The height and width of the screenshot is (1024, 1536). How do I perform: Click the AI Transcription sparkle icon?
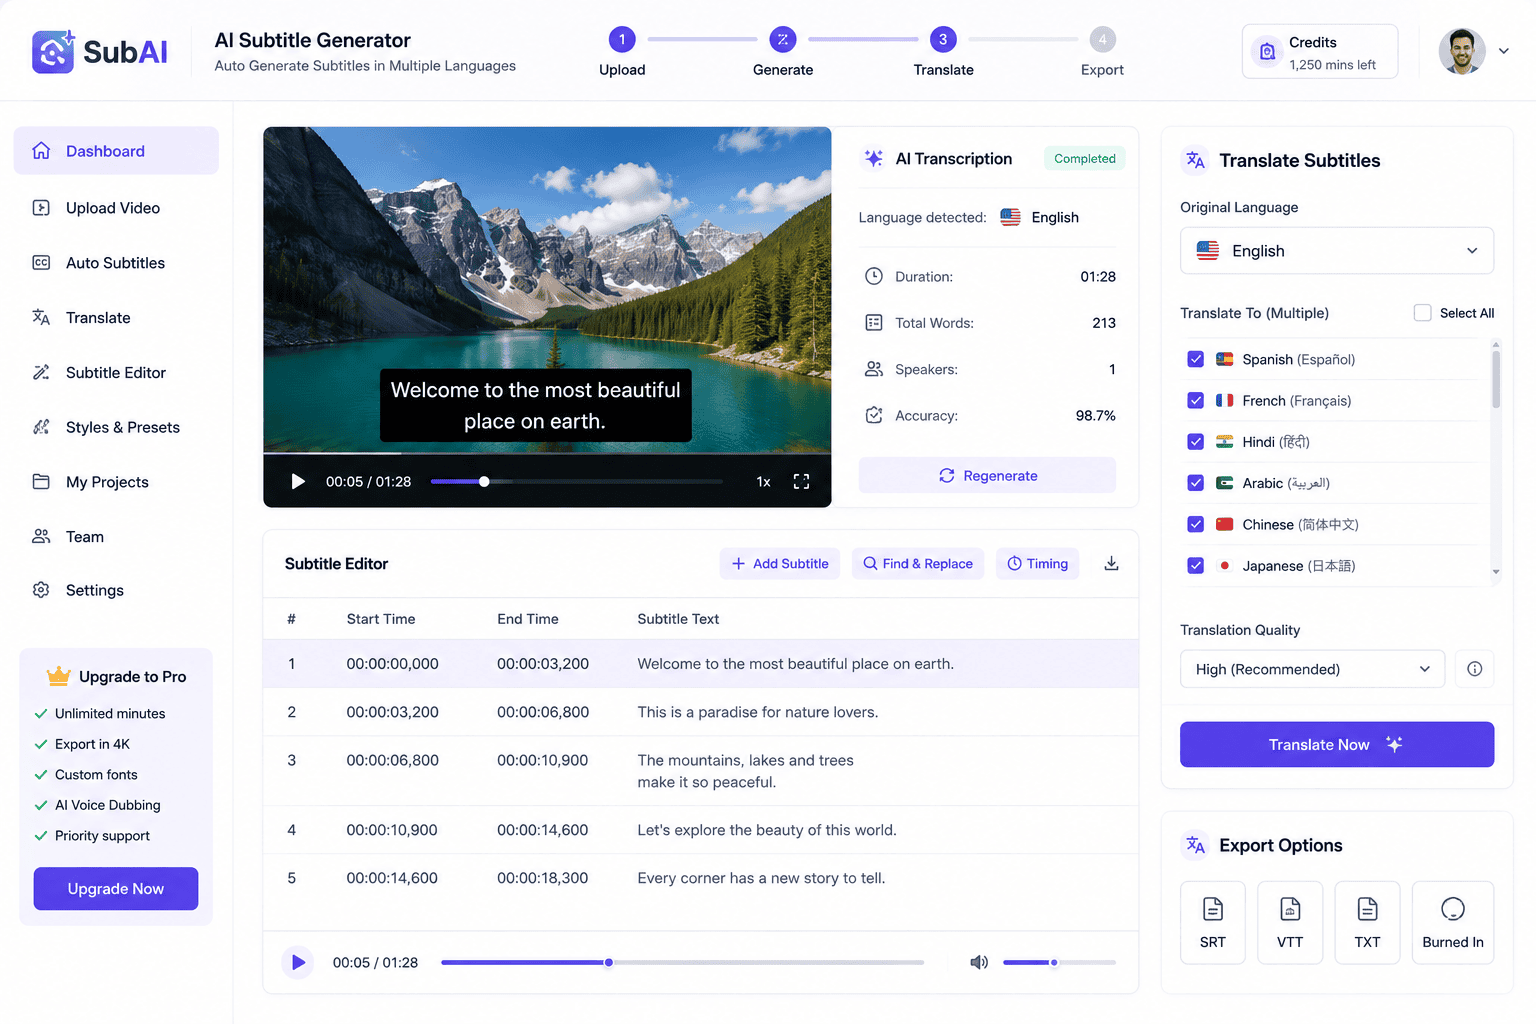click(x=873, y=158)
